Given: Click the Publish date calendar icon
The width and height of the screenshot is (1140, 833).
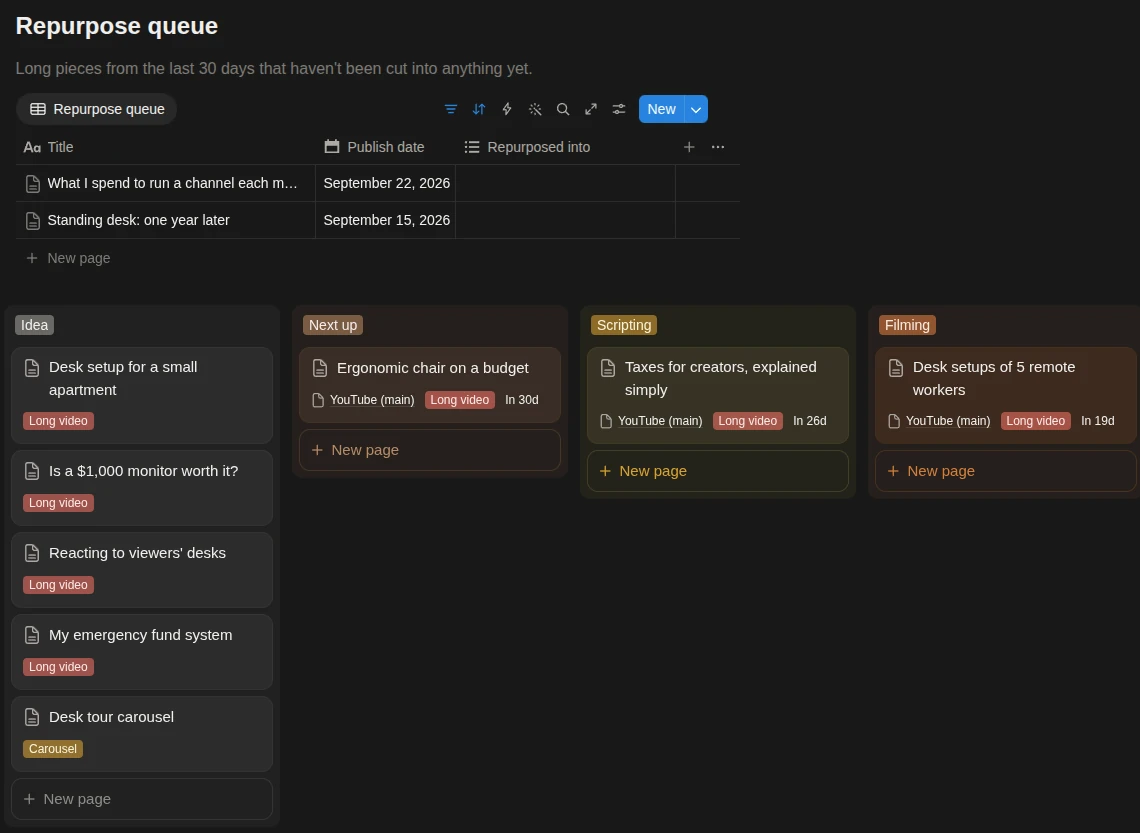Looking at the screenshot, I should (x=332, y=147).
